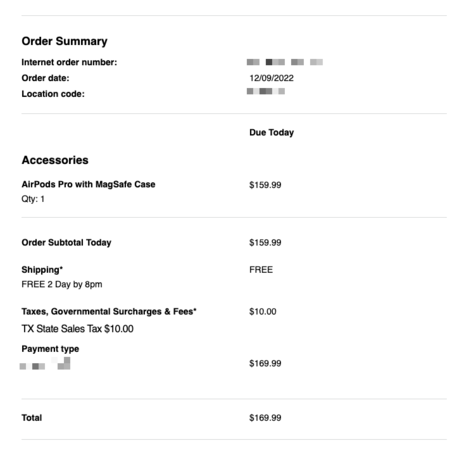Click TX State Sales Tax line
This screenshot has height=450, width=450.
pyautogui.click(x=77, y=329)
